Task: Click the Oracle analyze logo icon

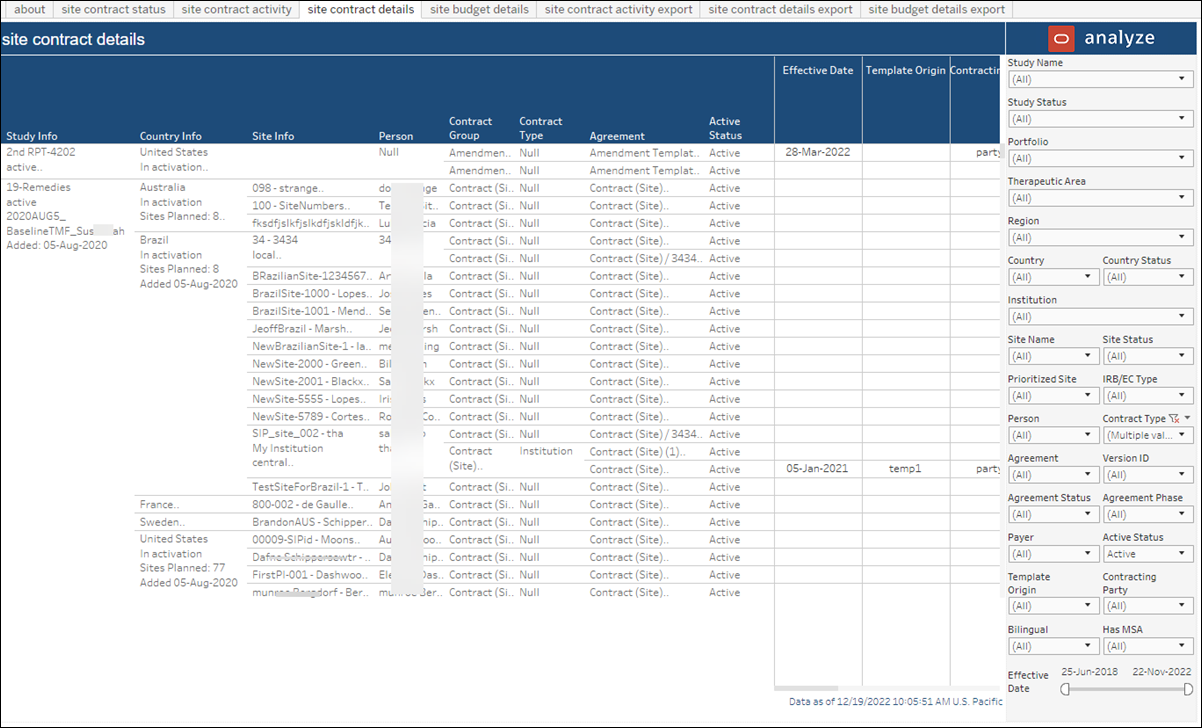Action: (1061, 39)
